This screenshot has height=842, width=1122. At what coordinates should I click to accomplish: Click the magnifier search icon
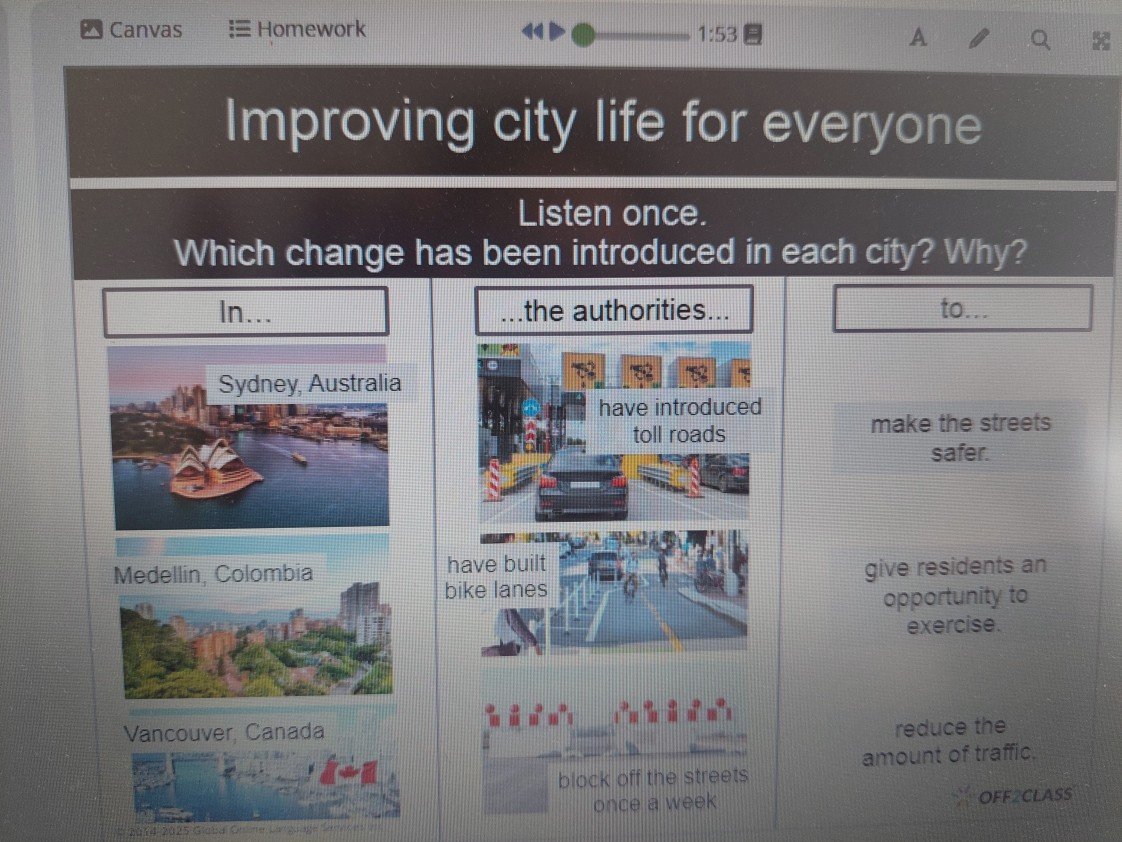[1040, 39]
